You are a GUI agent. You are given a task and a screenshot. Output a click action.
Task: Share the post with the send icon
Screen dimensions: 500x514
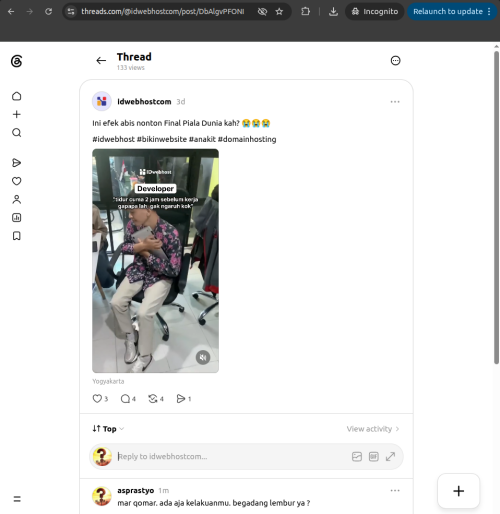pyautogui.click(x=181, y=399)
